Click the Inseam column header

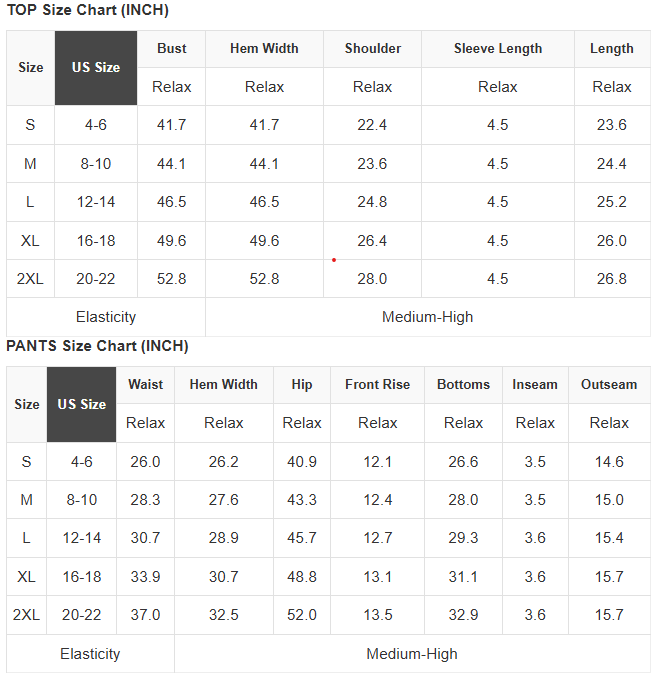[x=535, y=384]
